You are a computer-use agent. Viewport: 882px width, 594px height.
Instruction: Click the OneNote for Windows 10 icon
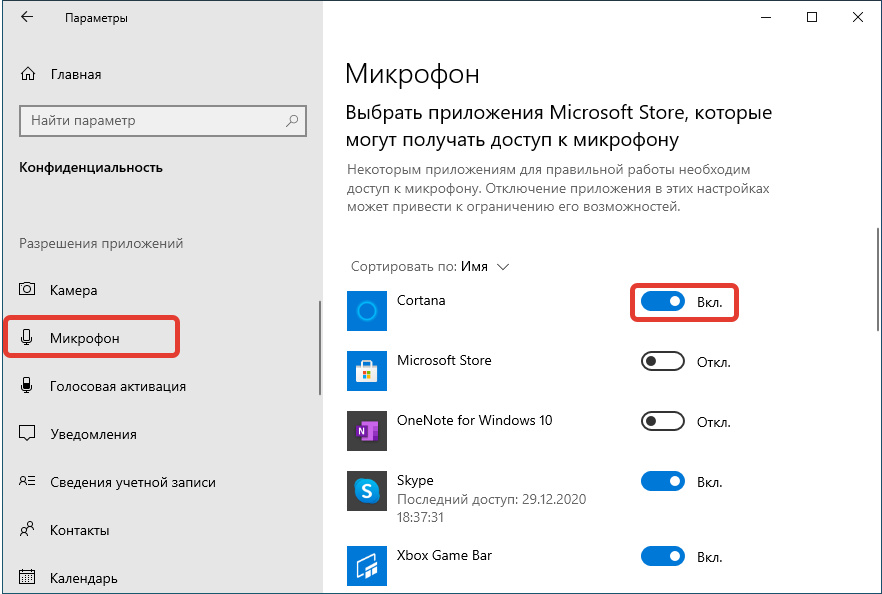click(x=366, y=431)
